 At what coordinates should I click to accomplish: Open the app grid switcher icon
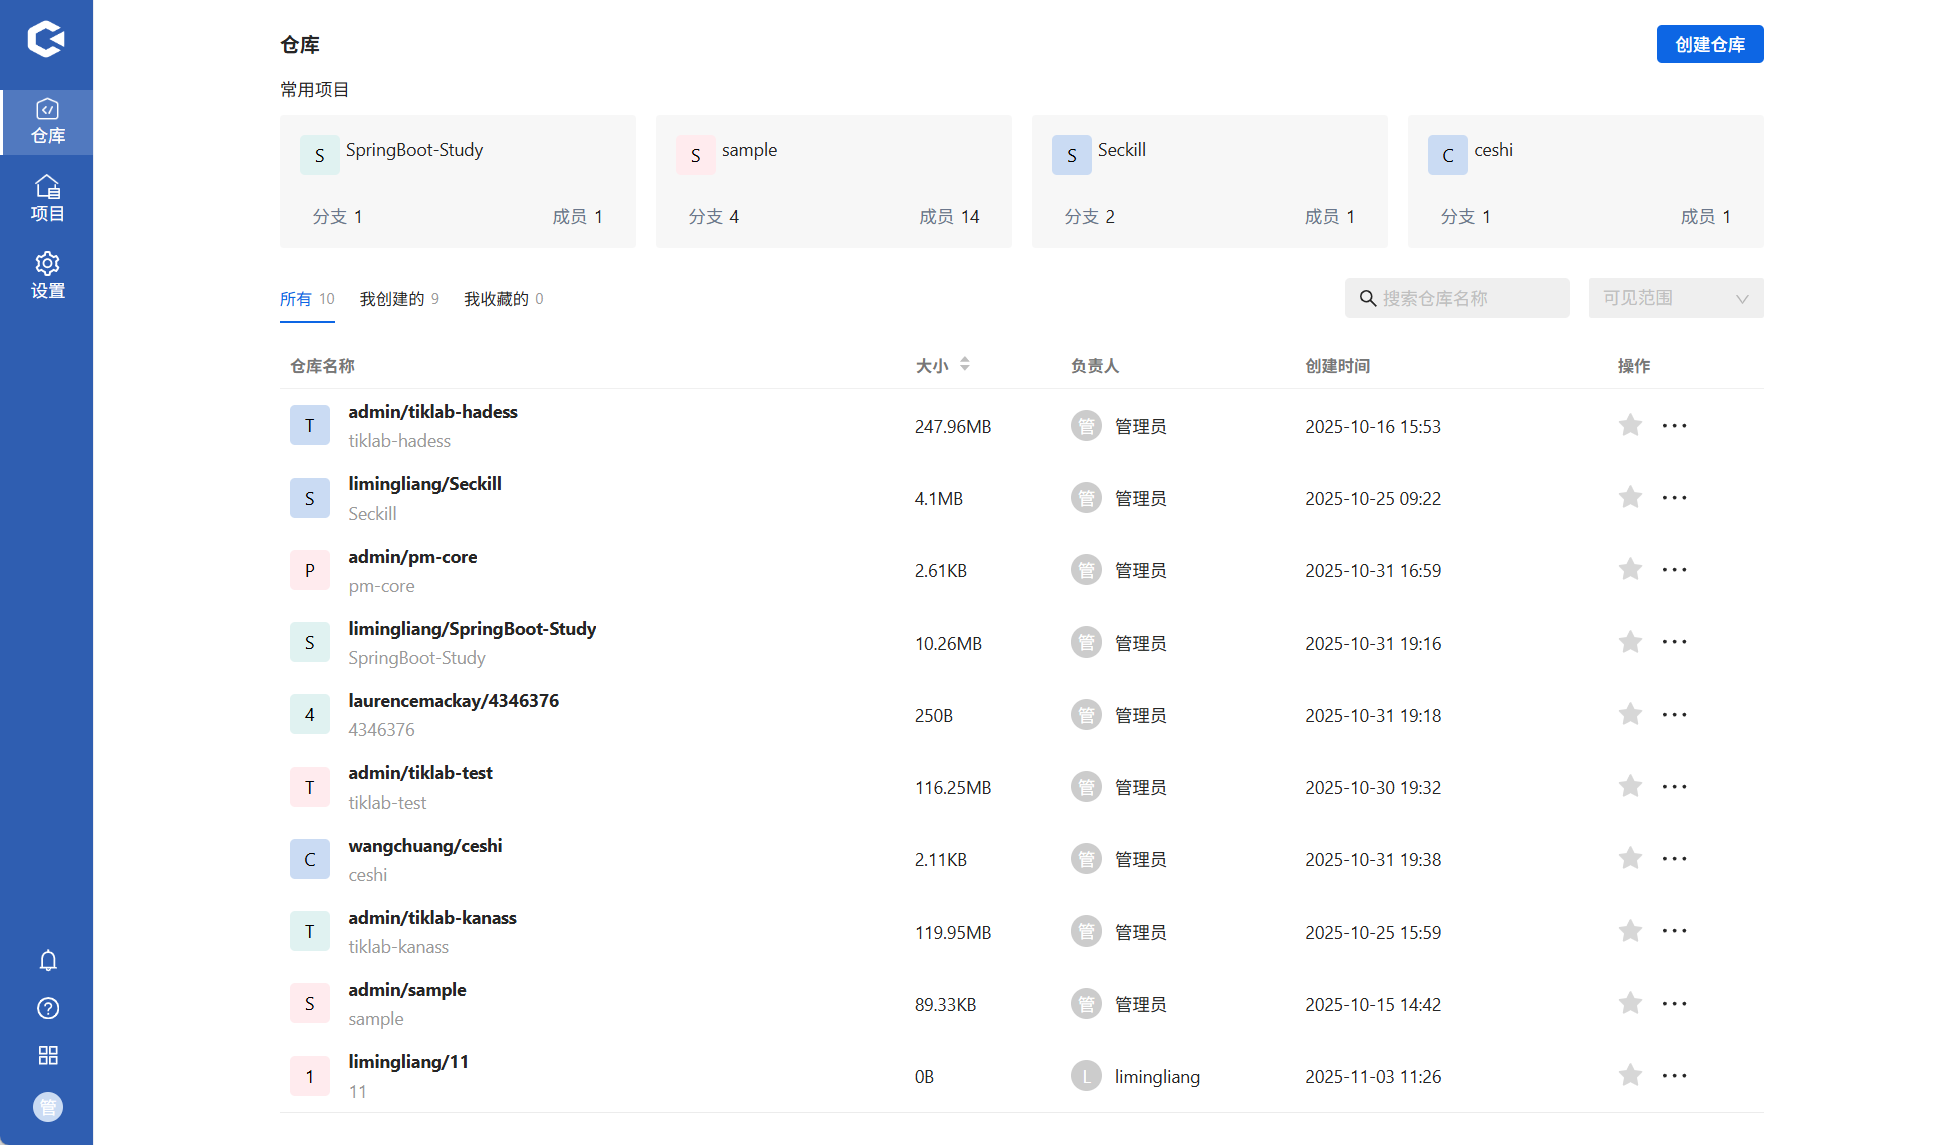[x=47, y=1055]
